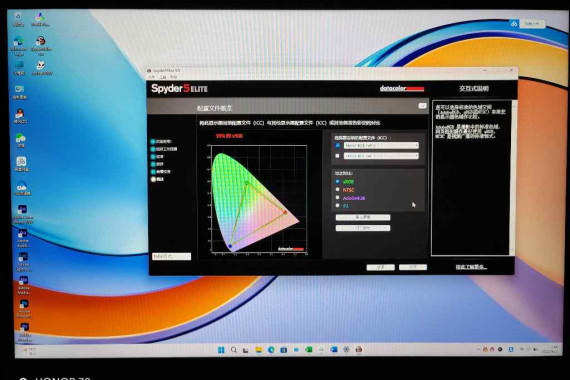Open the third menu in the Spyder5Elite menu bar

point(174,77)
